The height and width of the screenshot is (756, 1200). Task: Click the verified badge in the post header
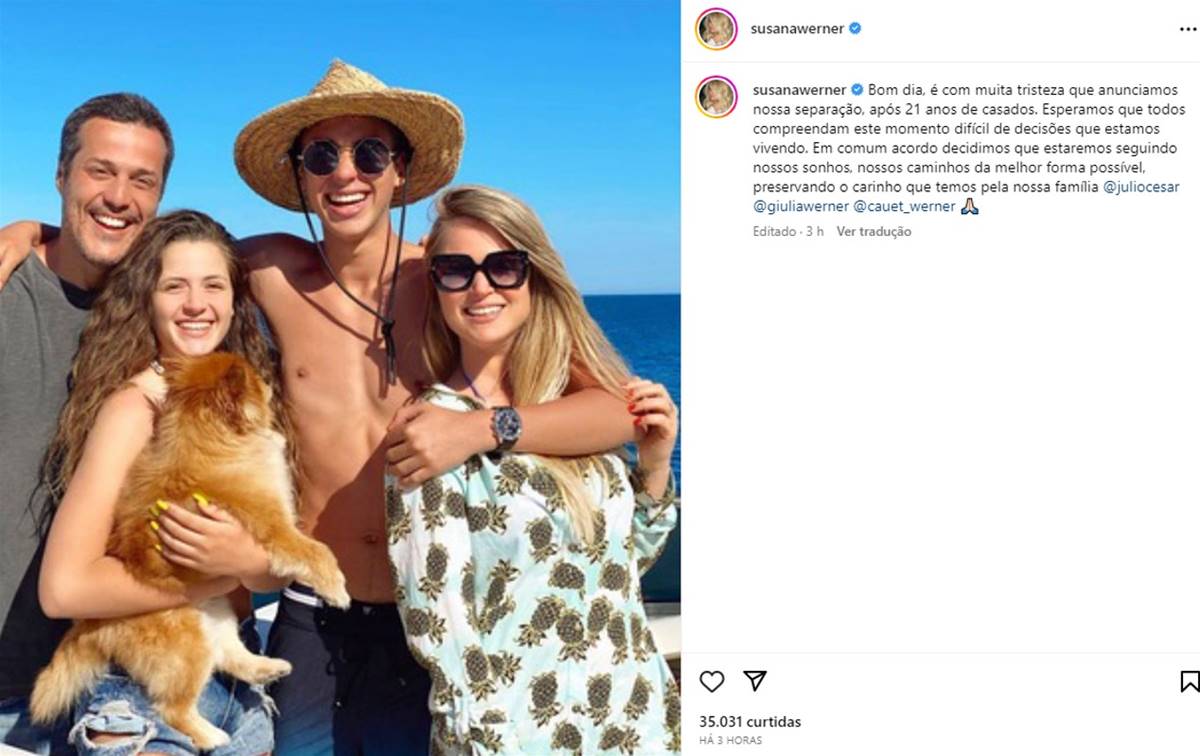pyautogui.click(x=855, y=29)
